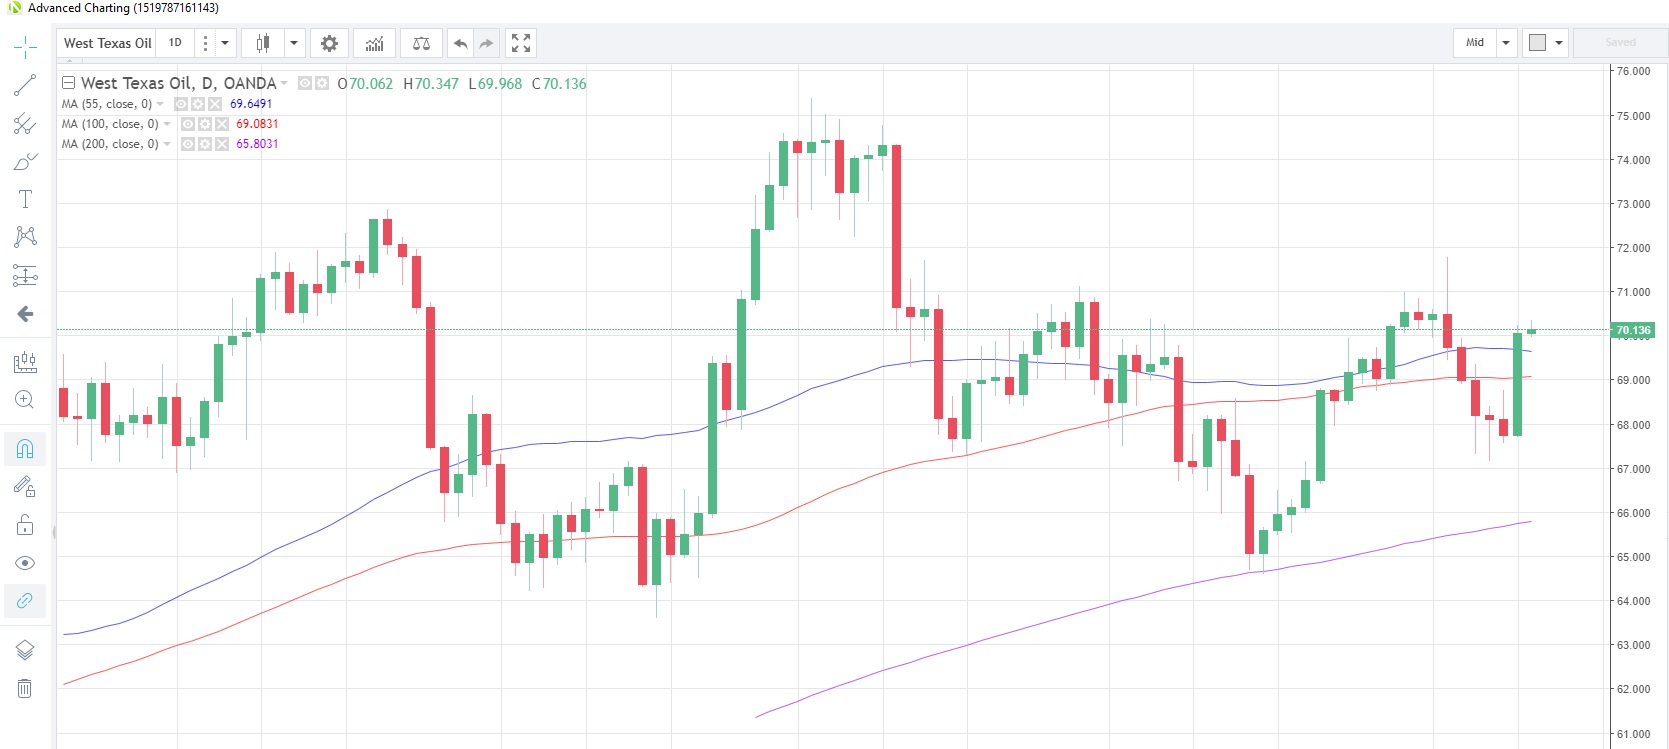Screen dimensions: 1669x749
Task: Click the West Texas Oil symbol selector
Action: (107, 43)
